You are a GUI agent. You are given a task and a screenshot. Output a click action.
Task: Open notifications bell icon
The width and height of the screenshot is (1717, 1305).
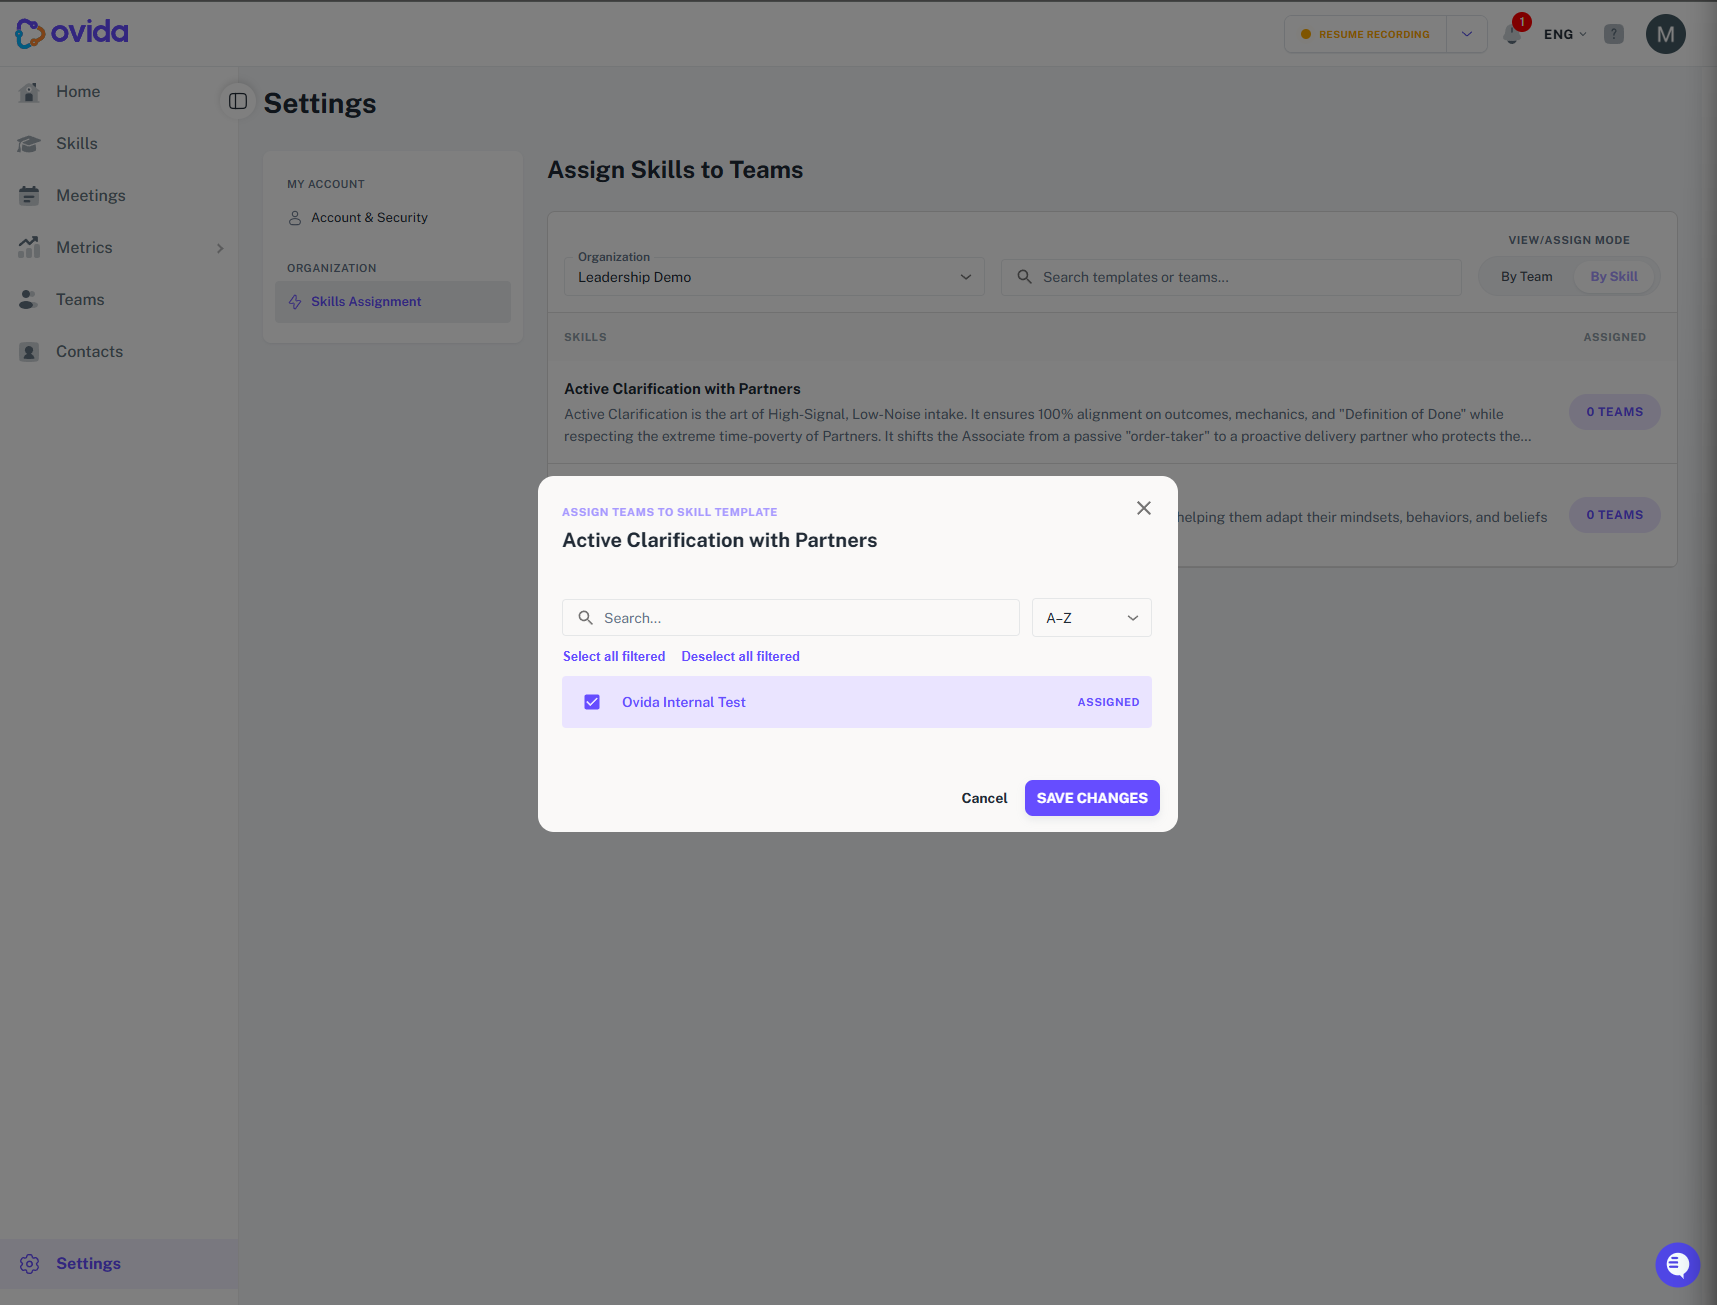pos(1512,36)
